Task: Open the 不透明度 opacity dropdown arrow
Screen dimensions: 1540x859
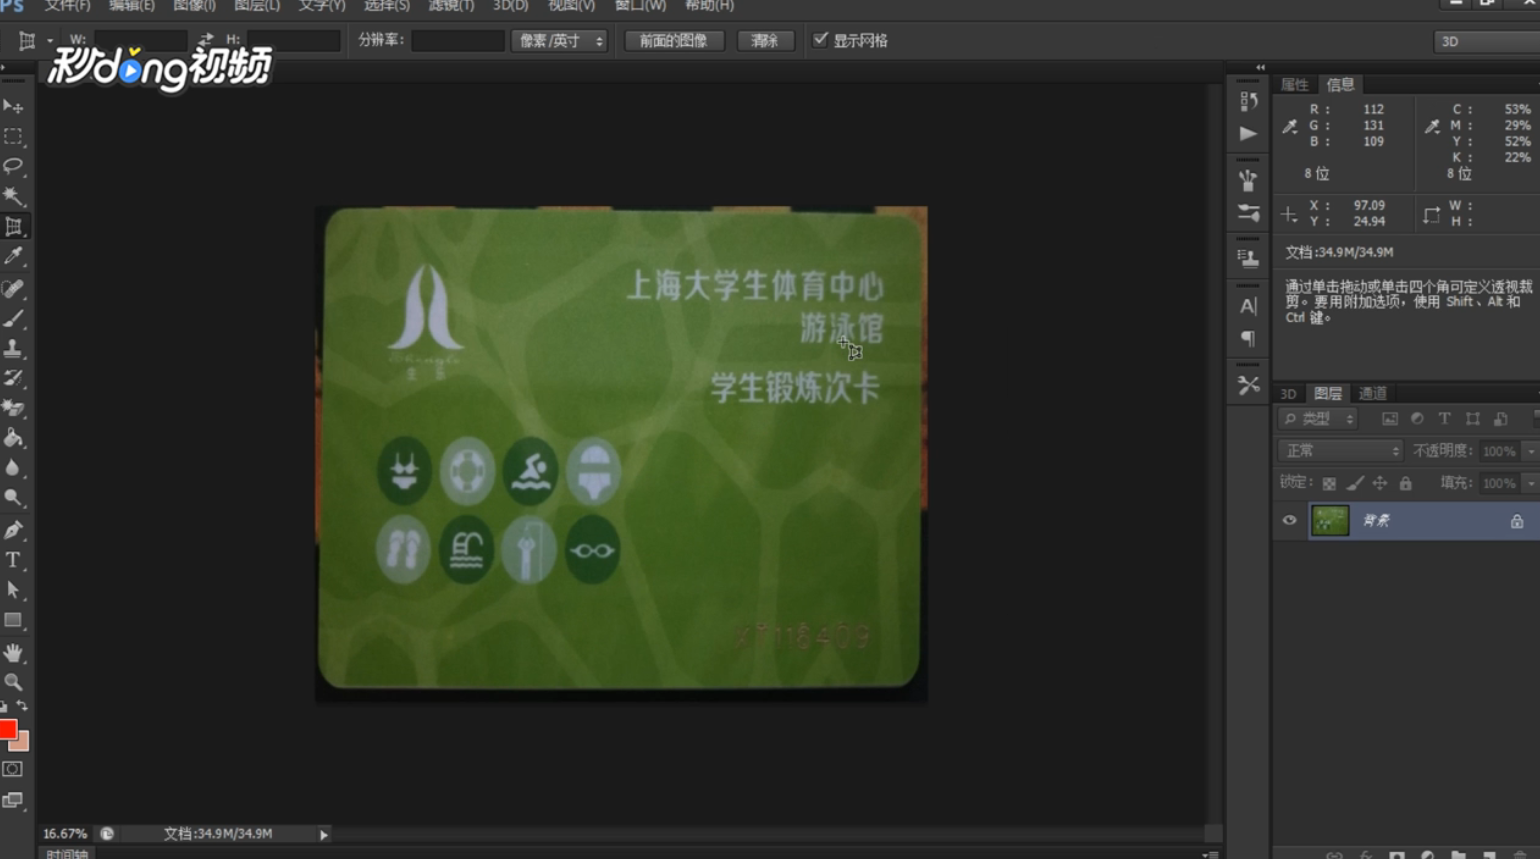Action: 1530,451
